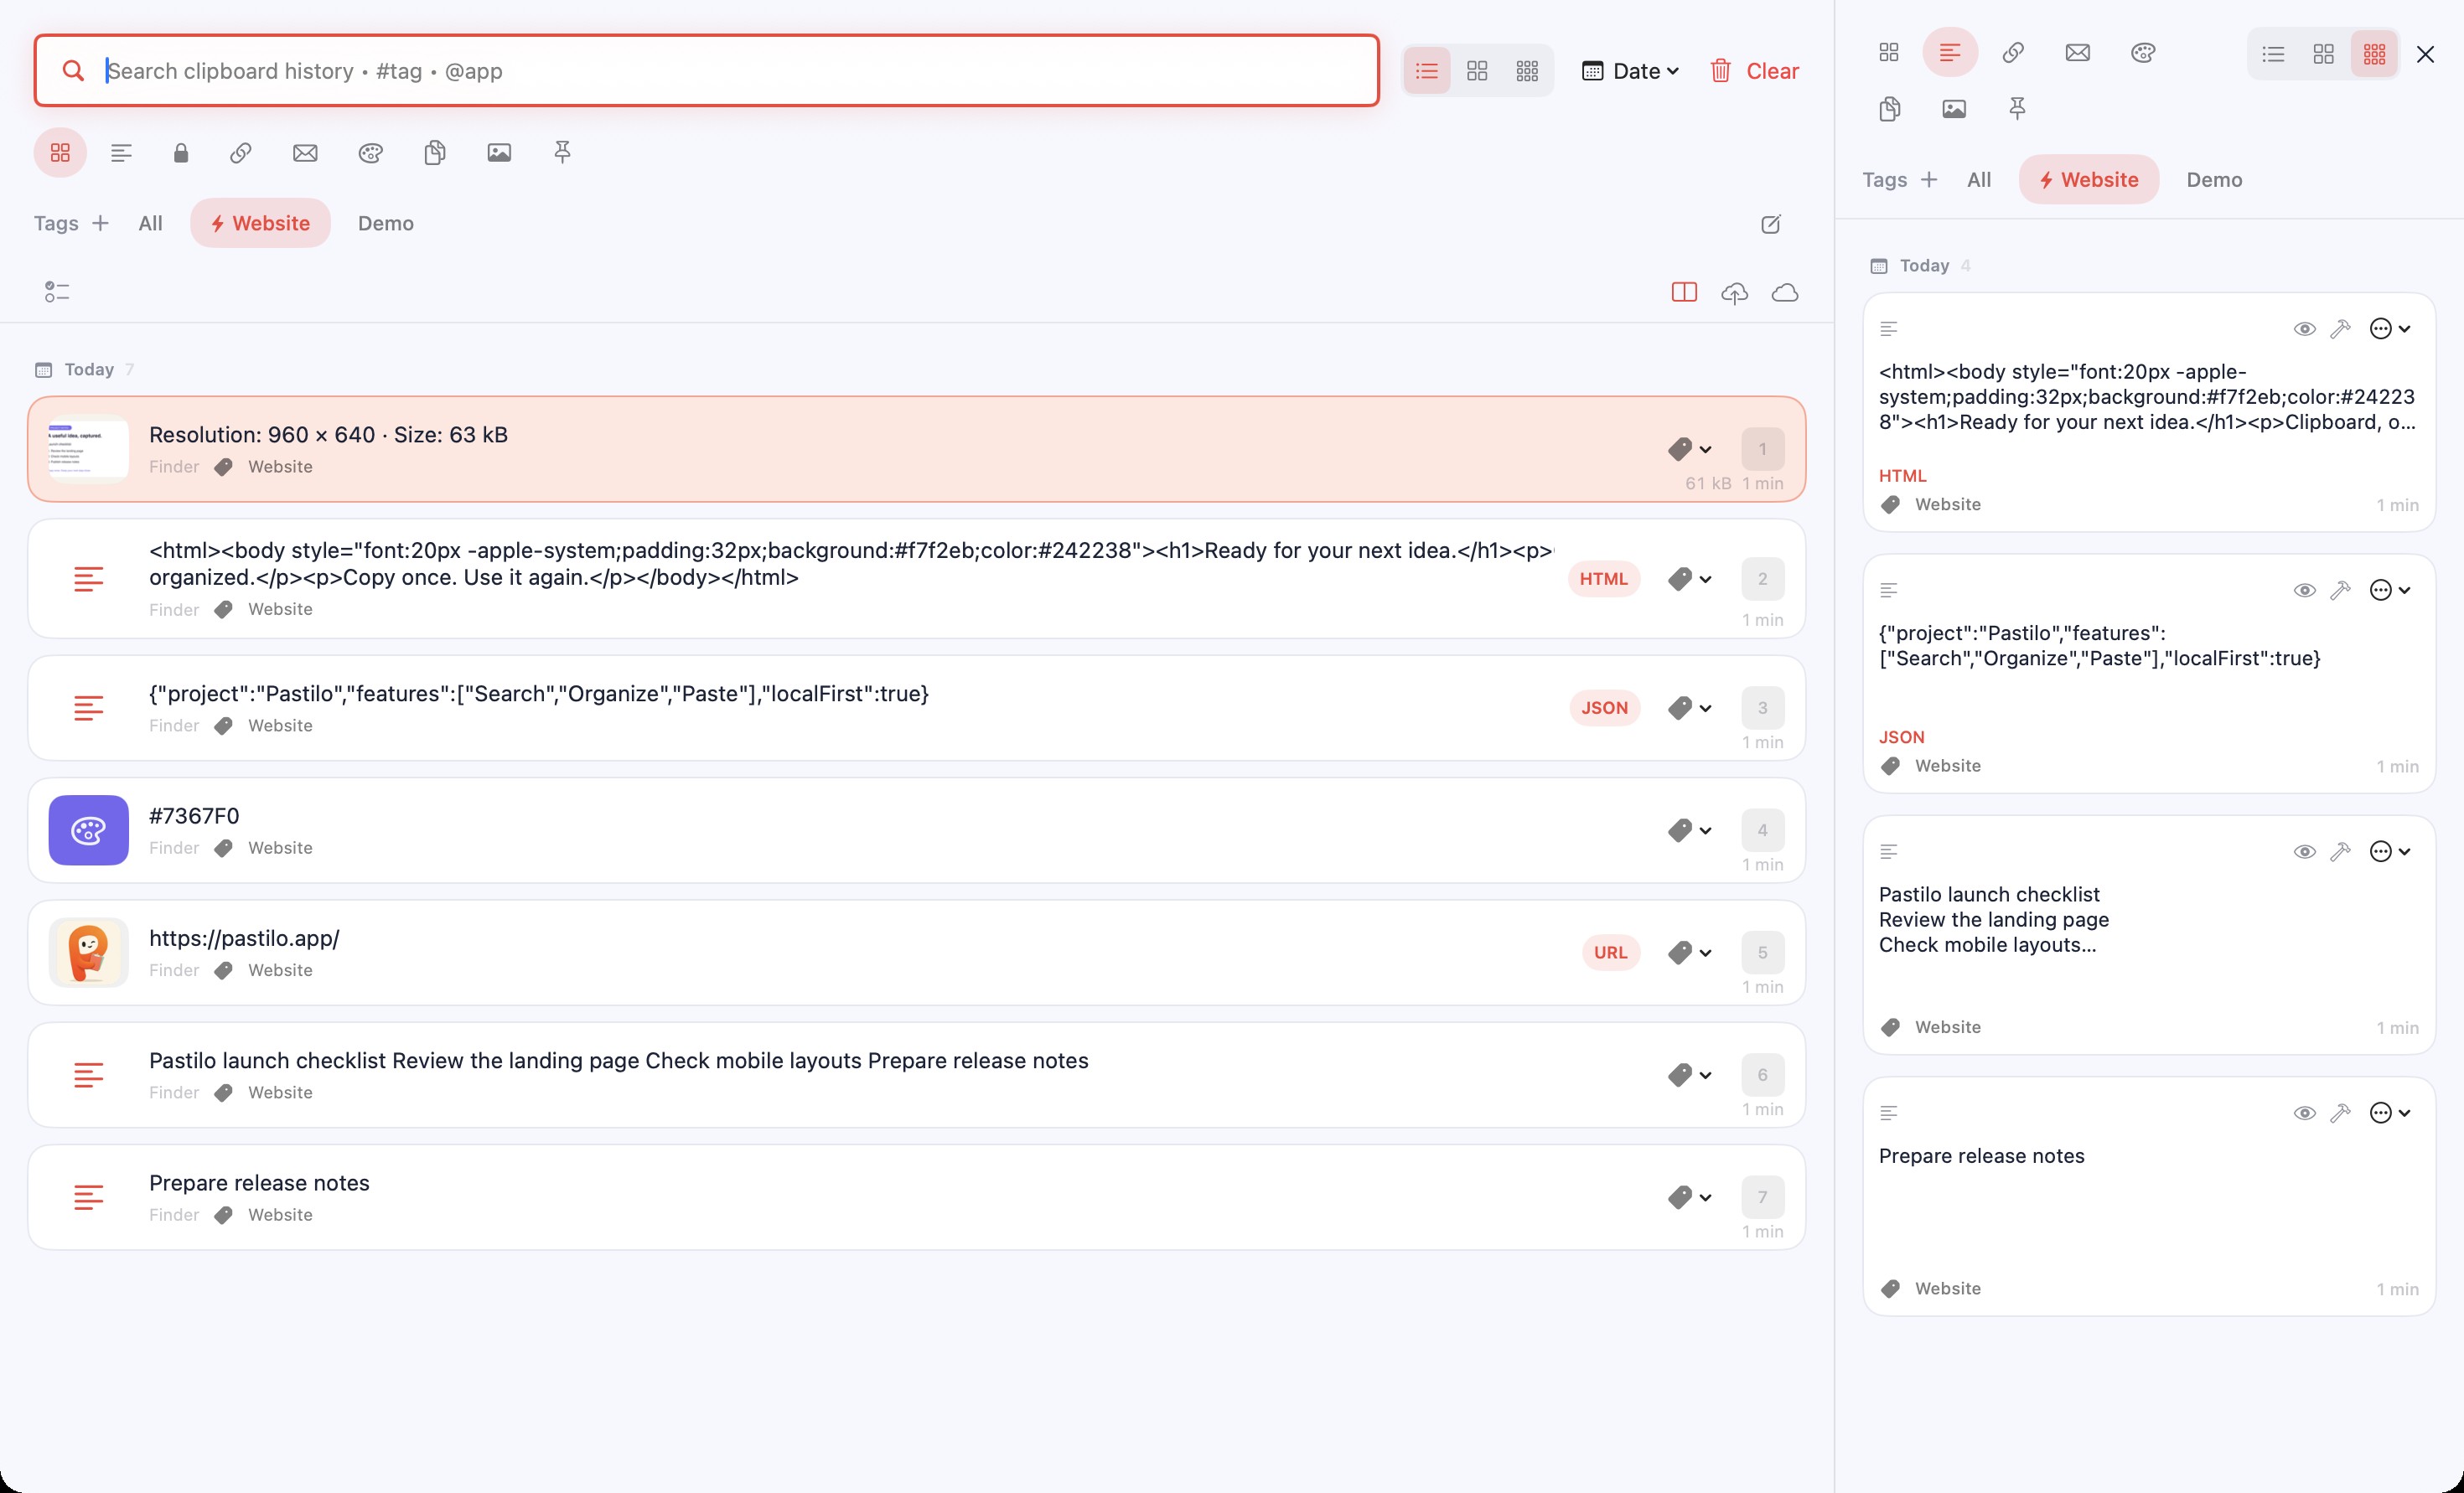Select the Prepare release notes row
2464x1493 pixels.
click(916, 1197)
